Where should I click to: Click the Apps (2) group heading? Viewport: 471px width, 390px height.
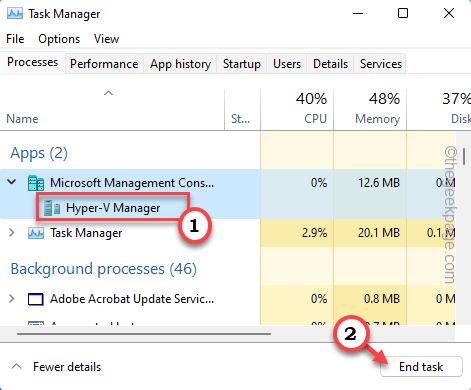(39, 153)
